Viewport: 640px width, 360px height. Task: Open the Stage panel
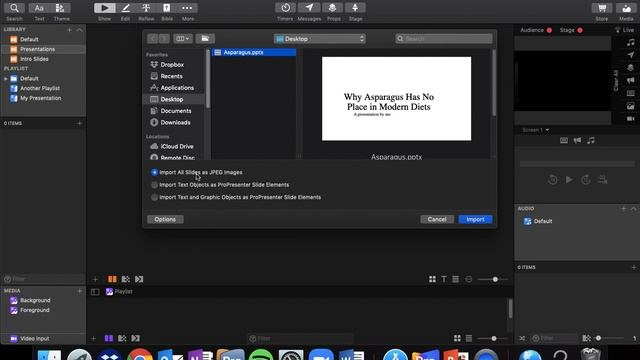click(355, 8)
